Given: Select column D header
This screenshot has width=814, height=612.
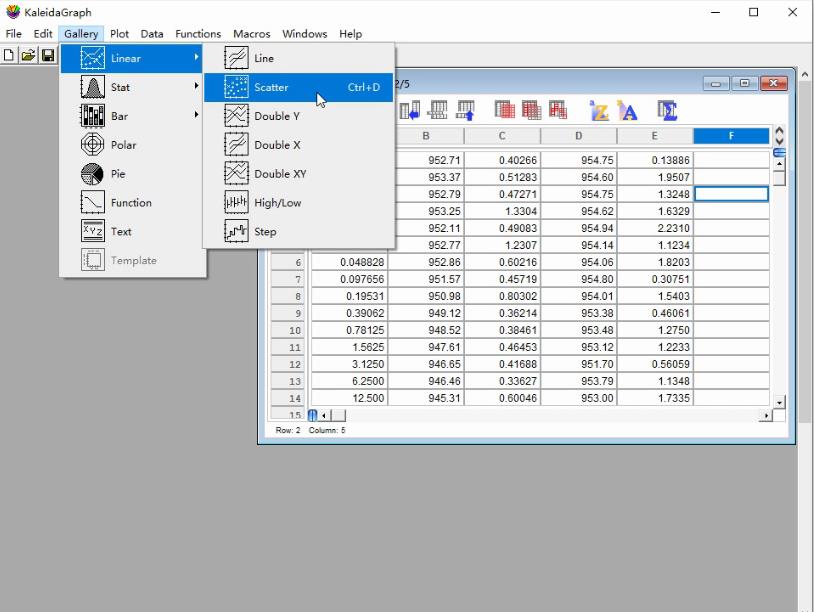Looking at the screenshot, I should click(578, 136).
